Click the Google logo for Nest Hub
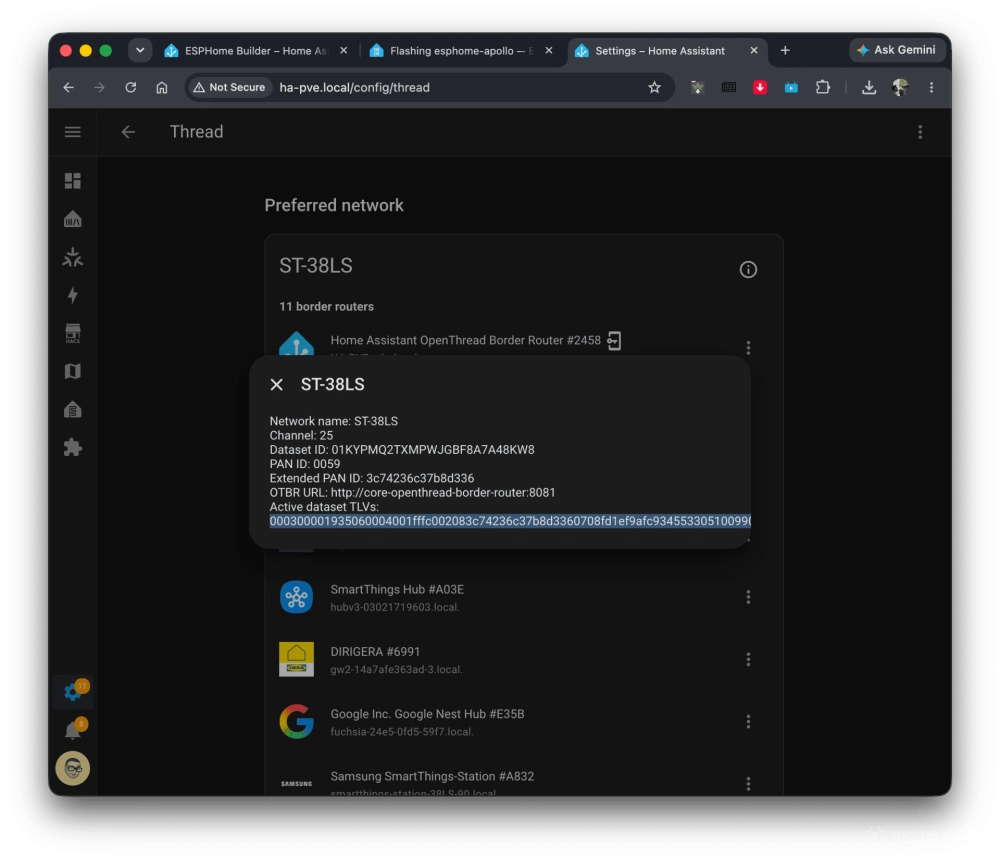The width and height of the screenshot is (1000, 860). pos(297,722)
